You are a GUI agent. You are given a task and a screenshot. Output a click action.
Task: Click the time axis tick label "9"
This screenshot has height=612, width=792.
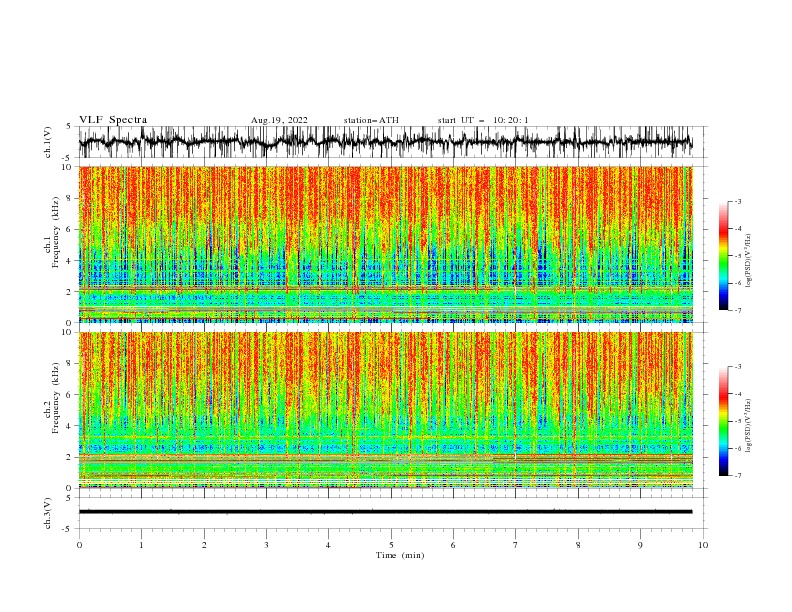[x=640, y=545]
